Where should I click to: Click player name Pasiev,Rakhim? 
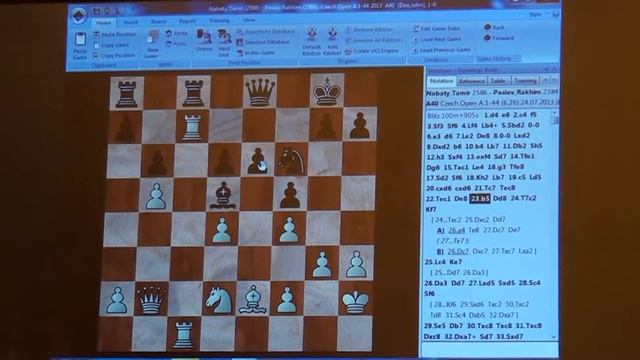pyautogui.click(x=517, y=92)
